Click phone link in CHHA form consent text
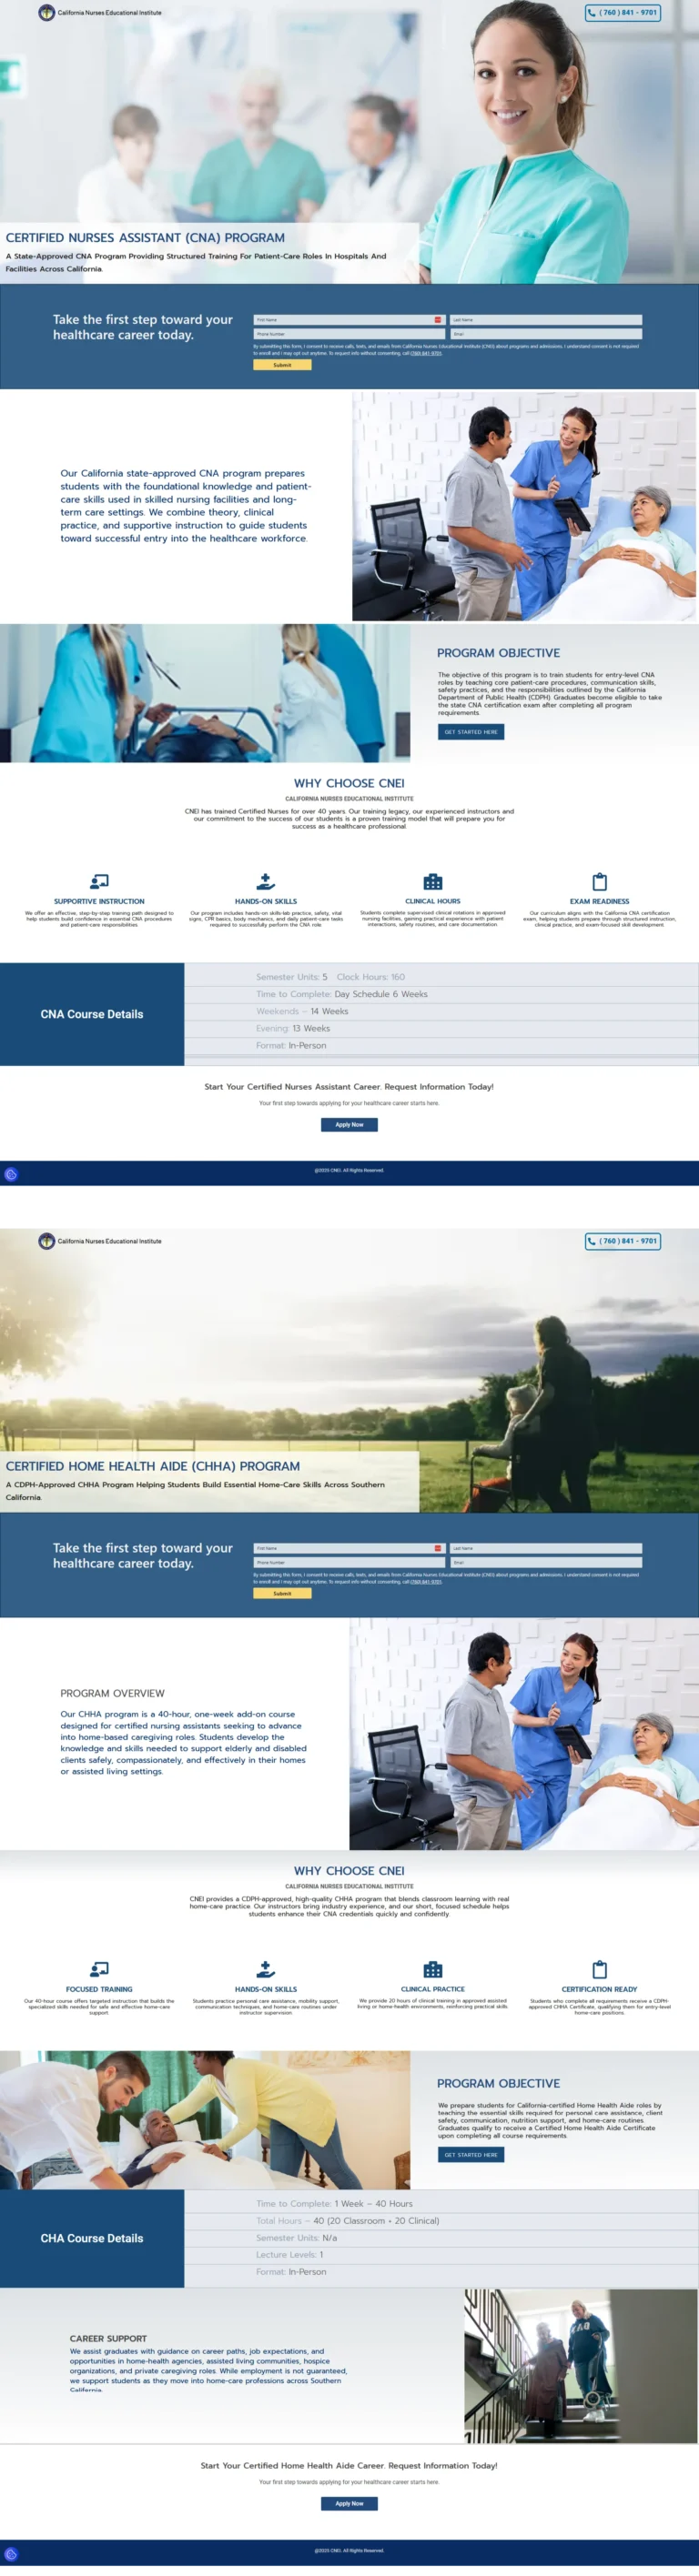Screen dimensions: 699x2576 426,1581
